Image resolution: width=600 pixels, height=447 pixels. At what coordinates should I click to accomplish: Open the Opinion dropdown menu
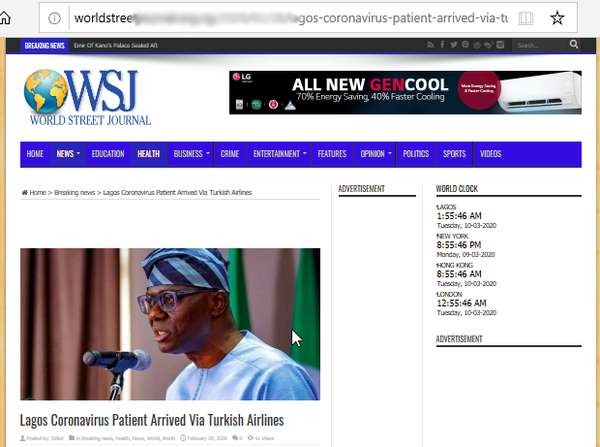point(375,154)
